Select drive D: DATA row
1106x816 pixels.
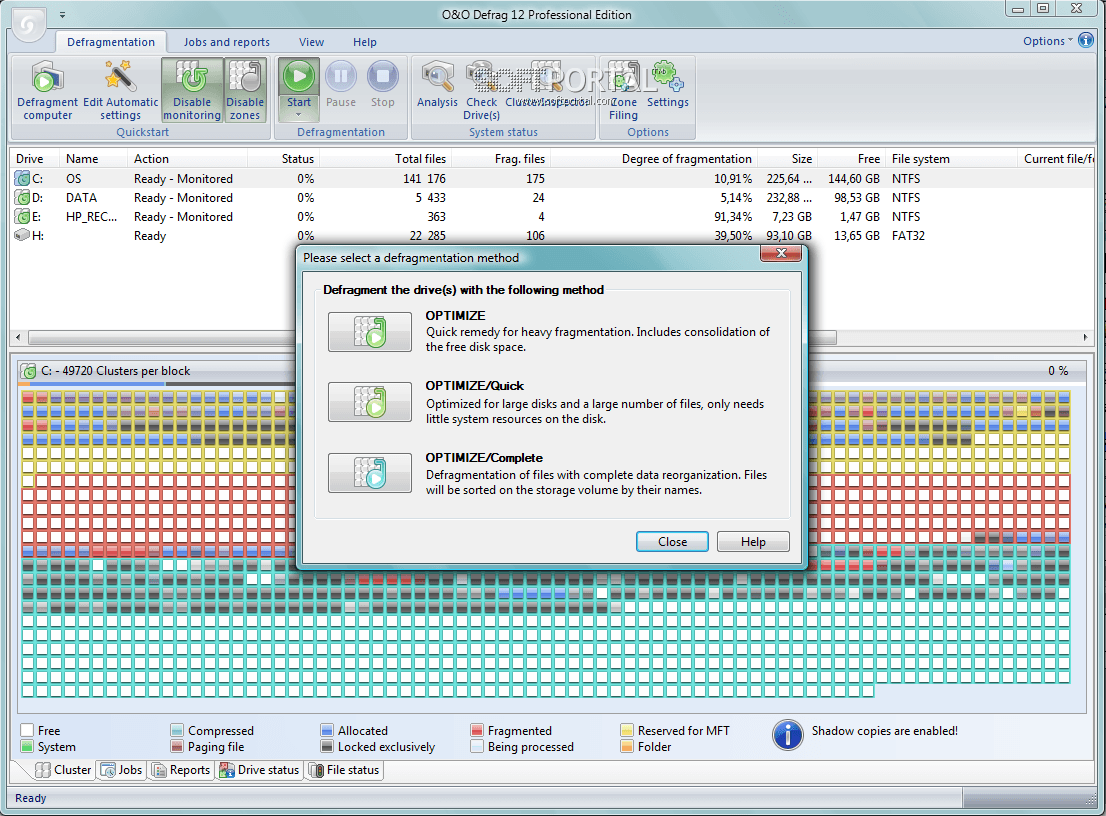552,197
